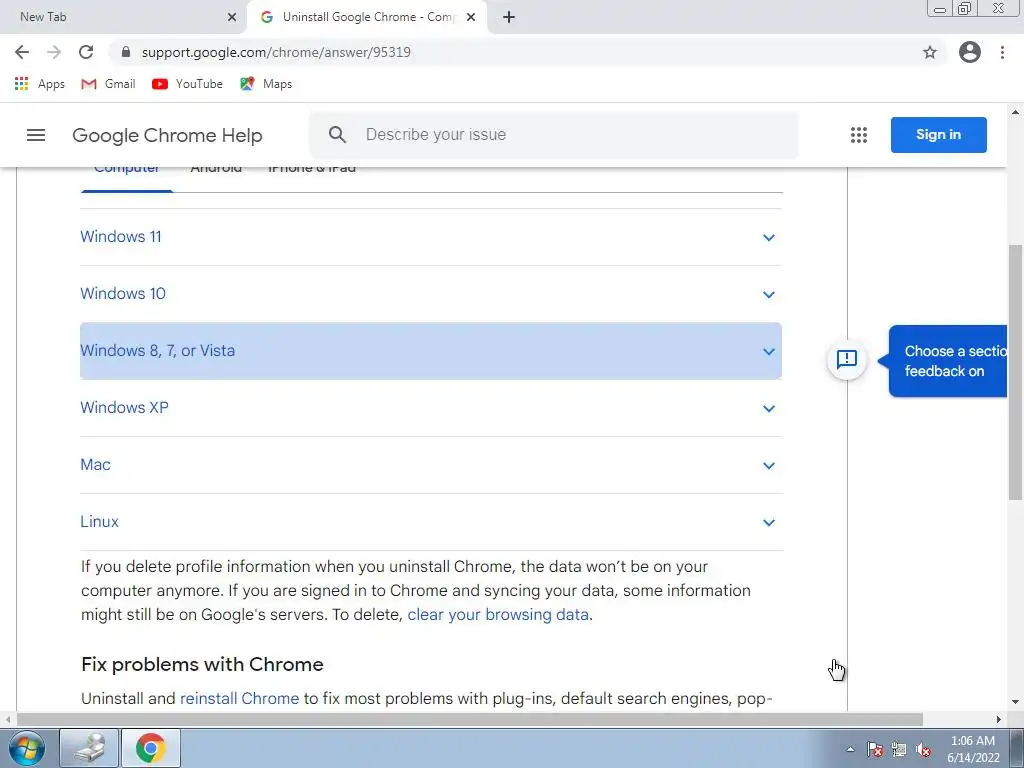The height and width of the screenshot is (768, 1024).
Task: Open the Google apps grid icon
Action: pyautogui.click(x=859, y=135)
